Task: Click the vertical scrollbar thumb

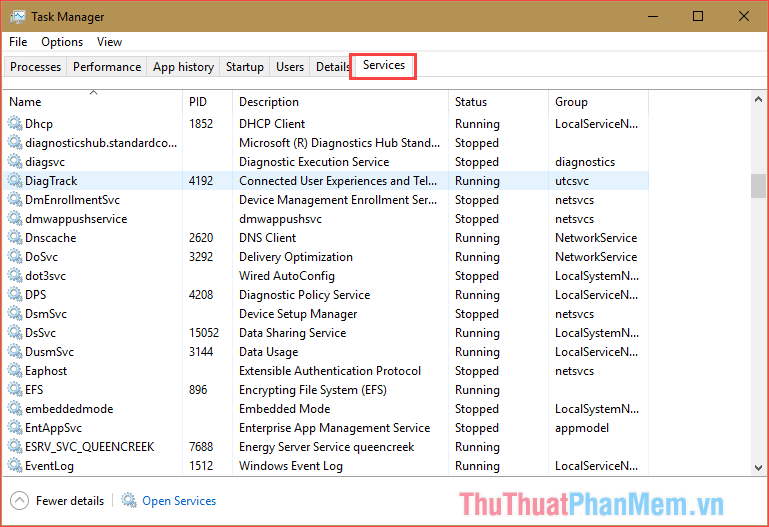Action: point(758,186)
